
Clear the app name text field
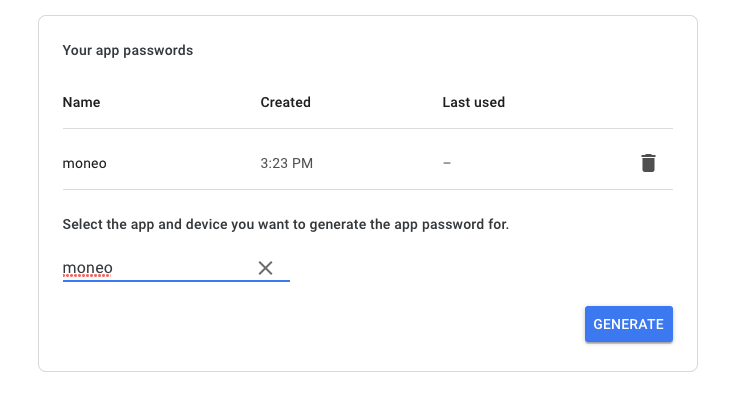tap(266, 268)
